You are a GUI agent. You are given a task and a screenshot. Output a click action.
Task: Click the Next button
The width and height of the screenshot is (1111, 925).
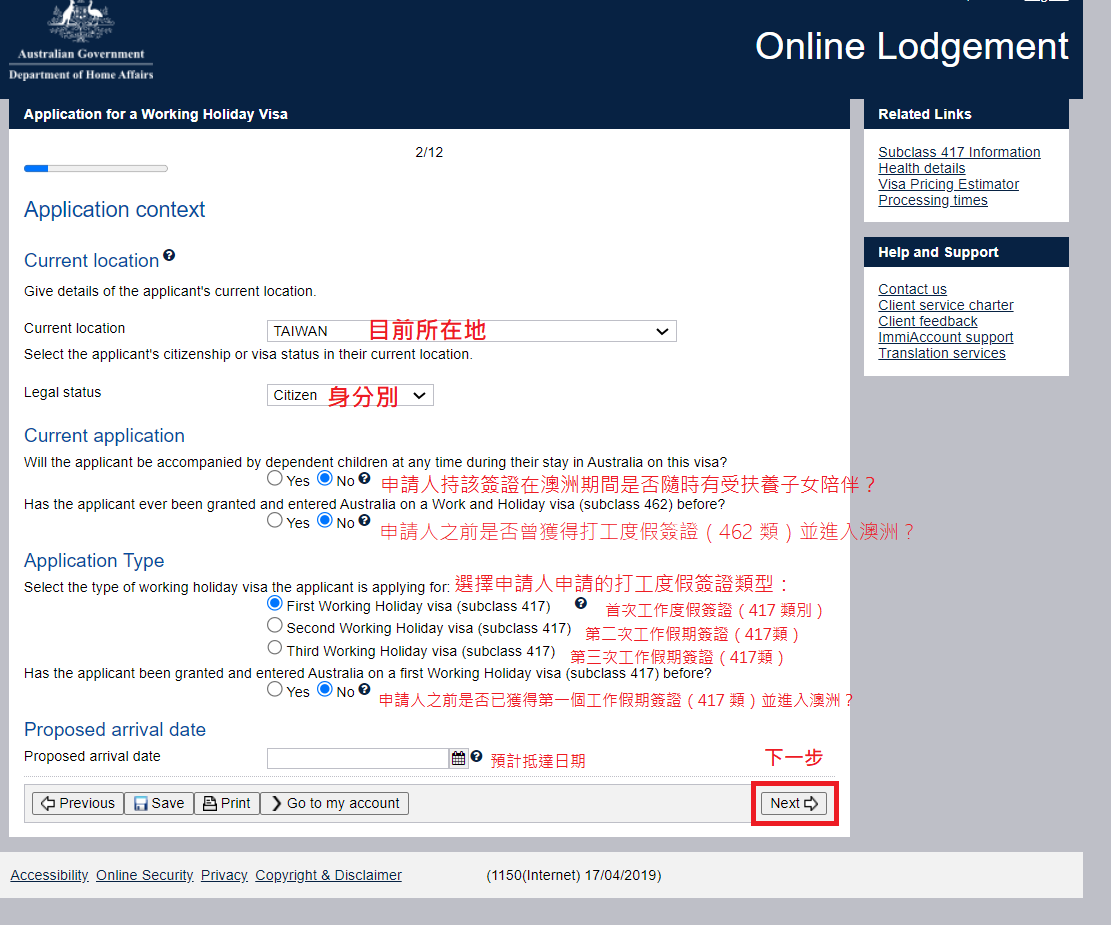pos(794,803)
